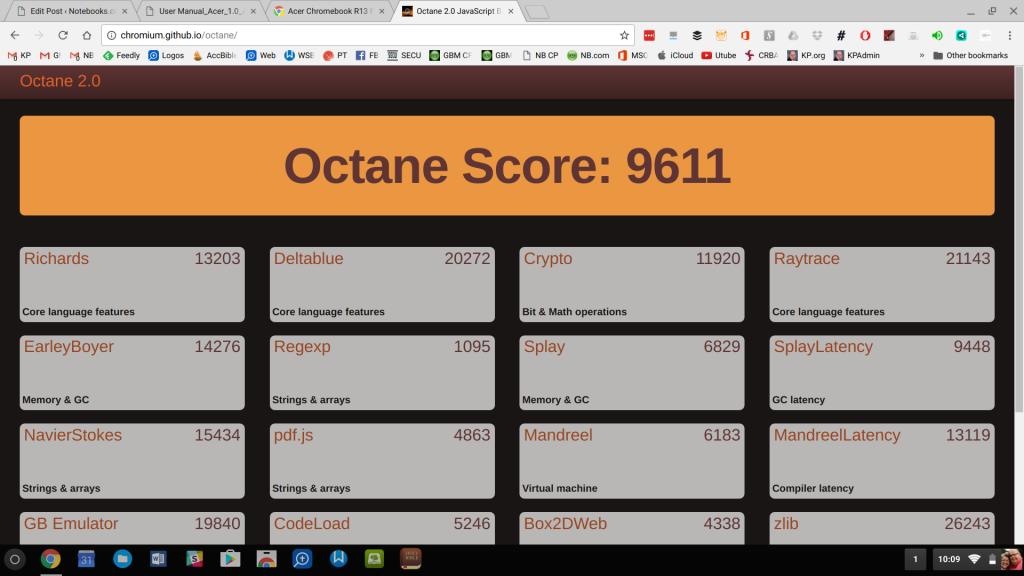The image size is (1024, 576).
Task: Open the notification counter in the tray
Action: tap(915, 559)
